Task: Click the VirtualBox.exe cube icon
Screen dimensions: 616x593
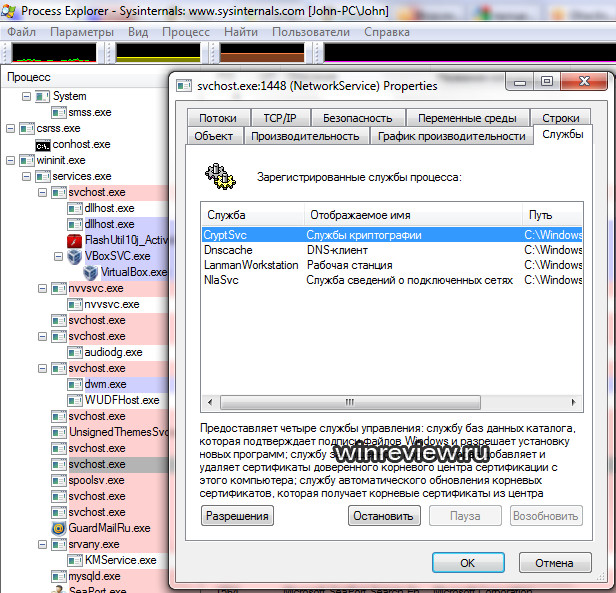Action: tap(90, 272)
